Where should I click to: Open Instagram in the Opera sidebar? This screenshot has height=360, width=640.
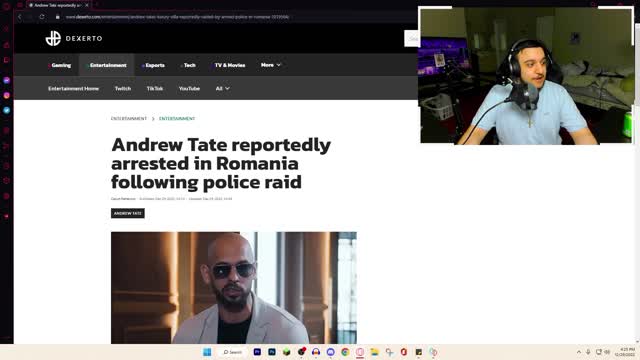pyautogui.click(x=7, y=96)
